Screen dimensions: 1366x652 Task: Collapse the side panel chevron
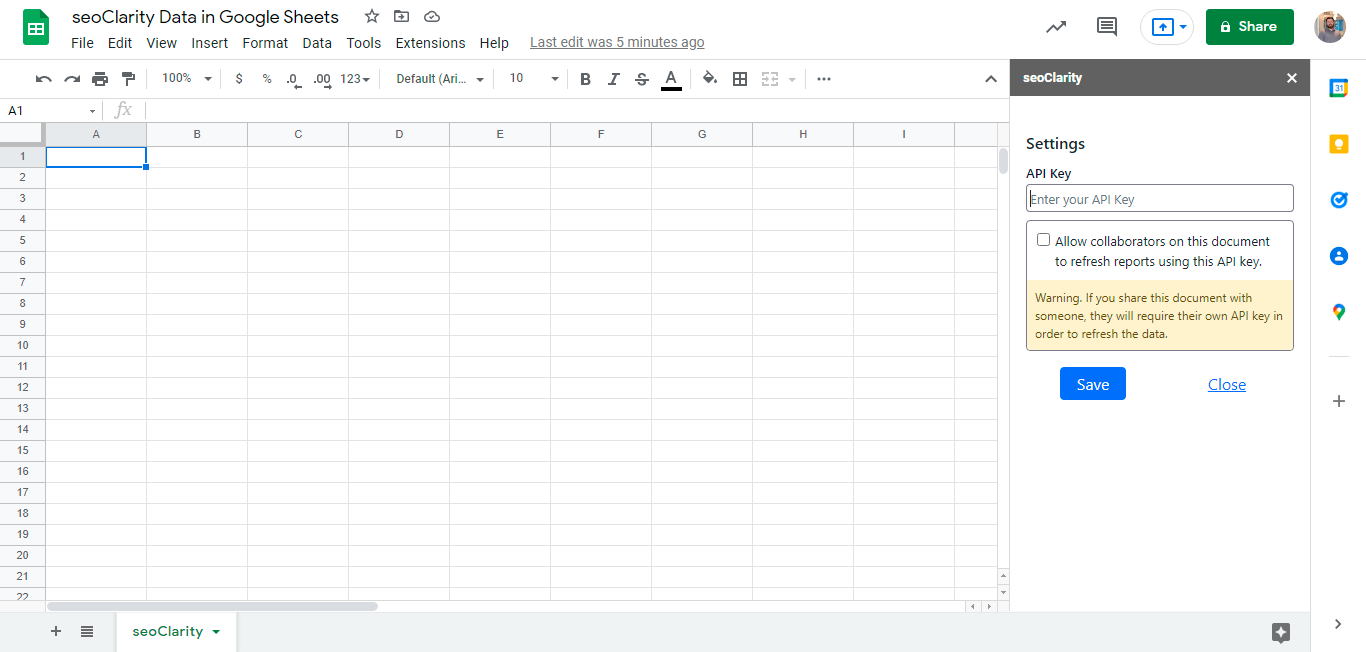(x=1338, y=624)
